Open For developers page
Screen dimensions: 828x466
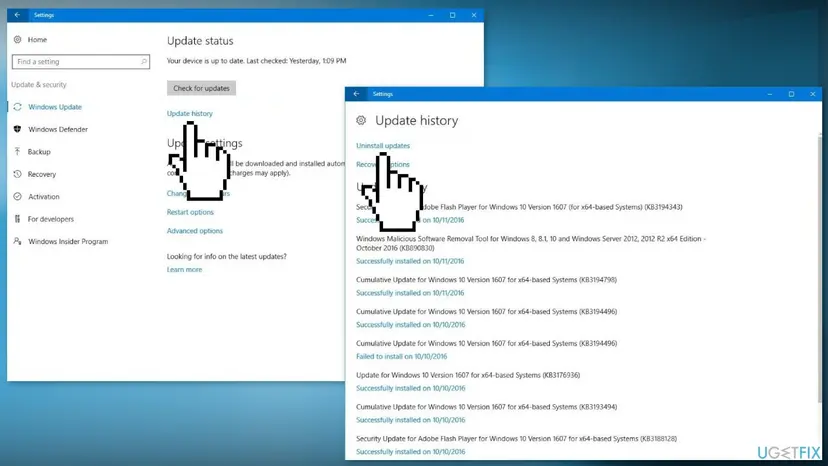(x=51, y=219)
